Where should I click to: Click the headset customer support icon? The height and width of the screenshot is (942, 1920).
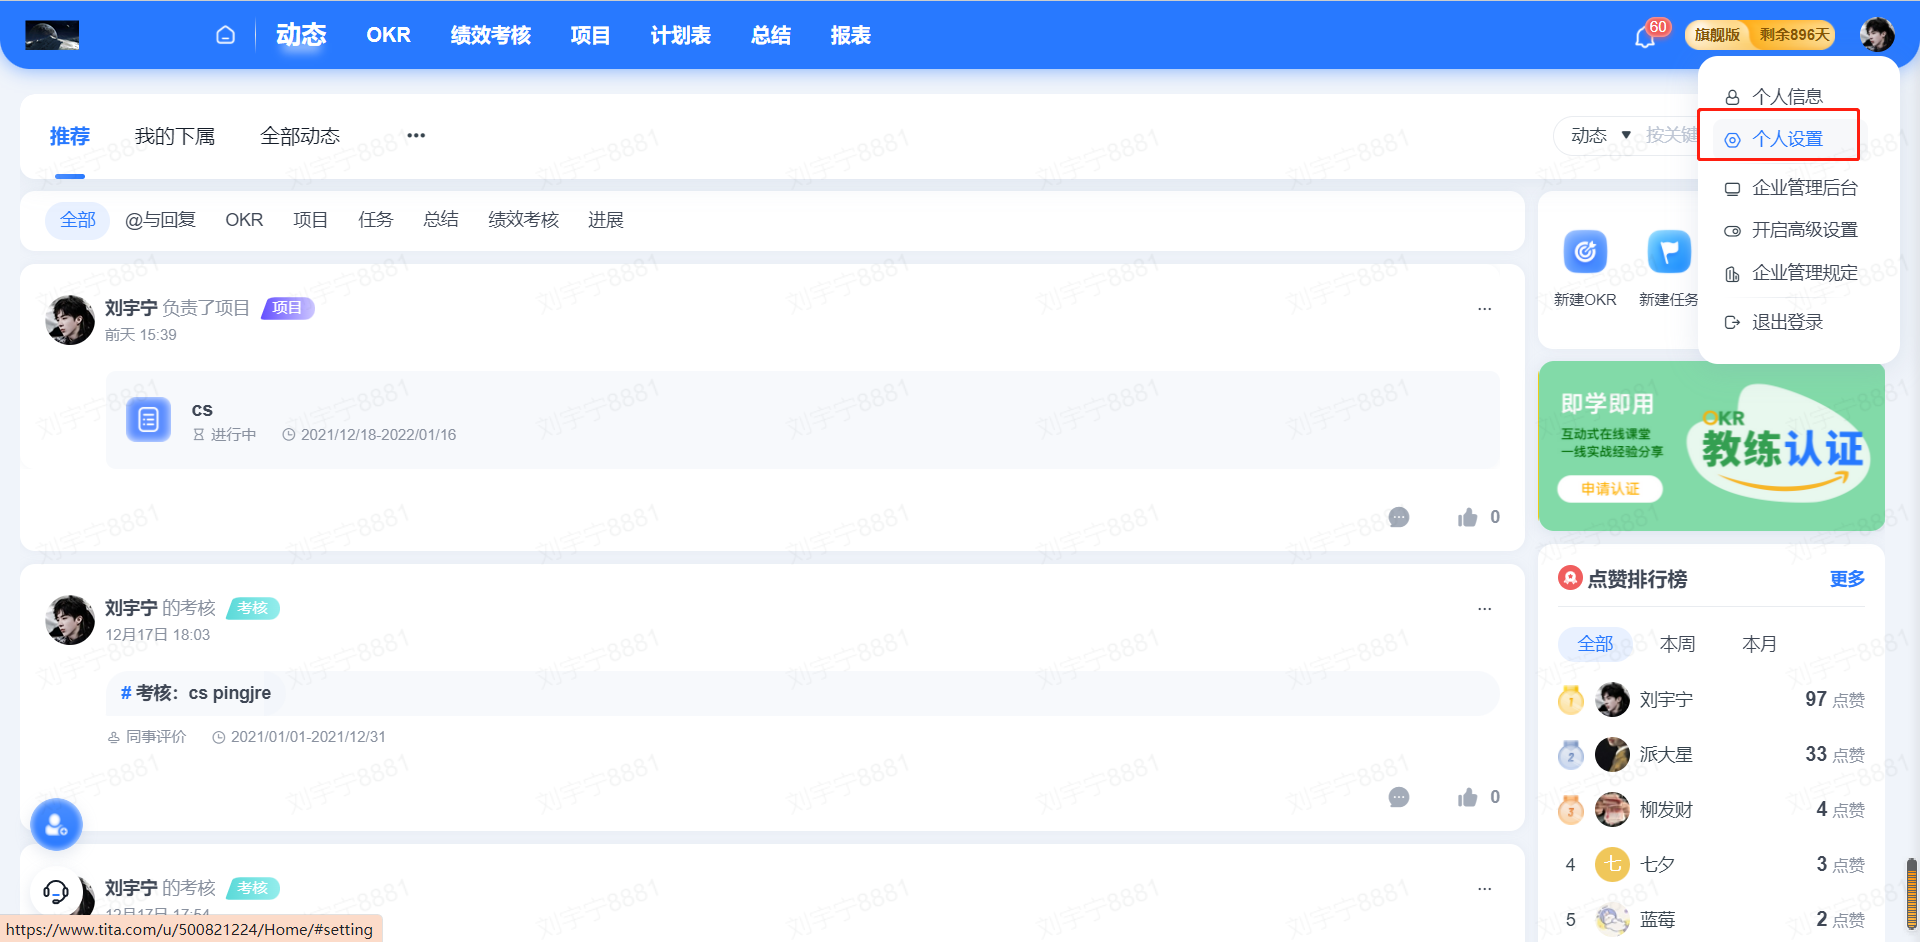coord(56,891)
